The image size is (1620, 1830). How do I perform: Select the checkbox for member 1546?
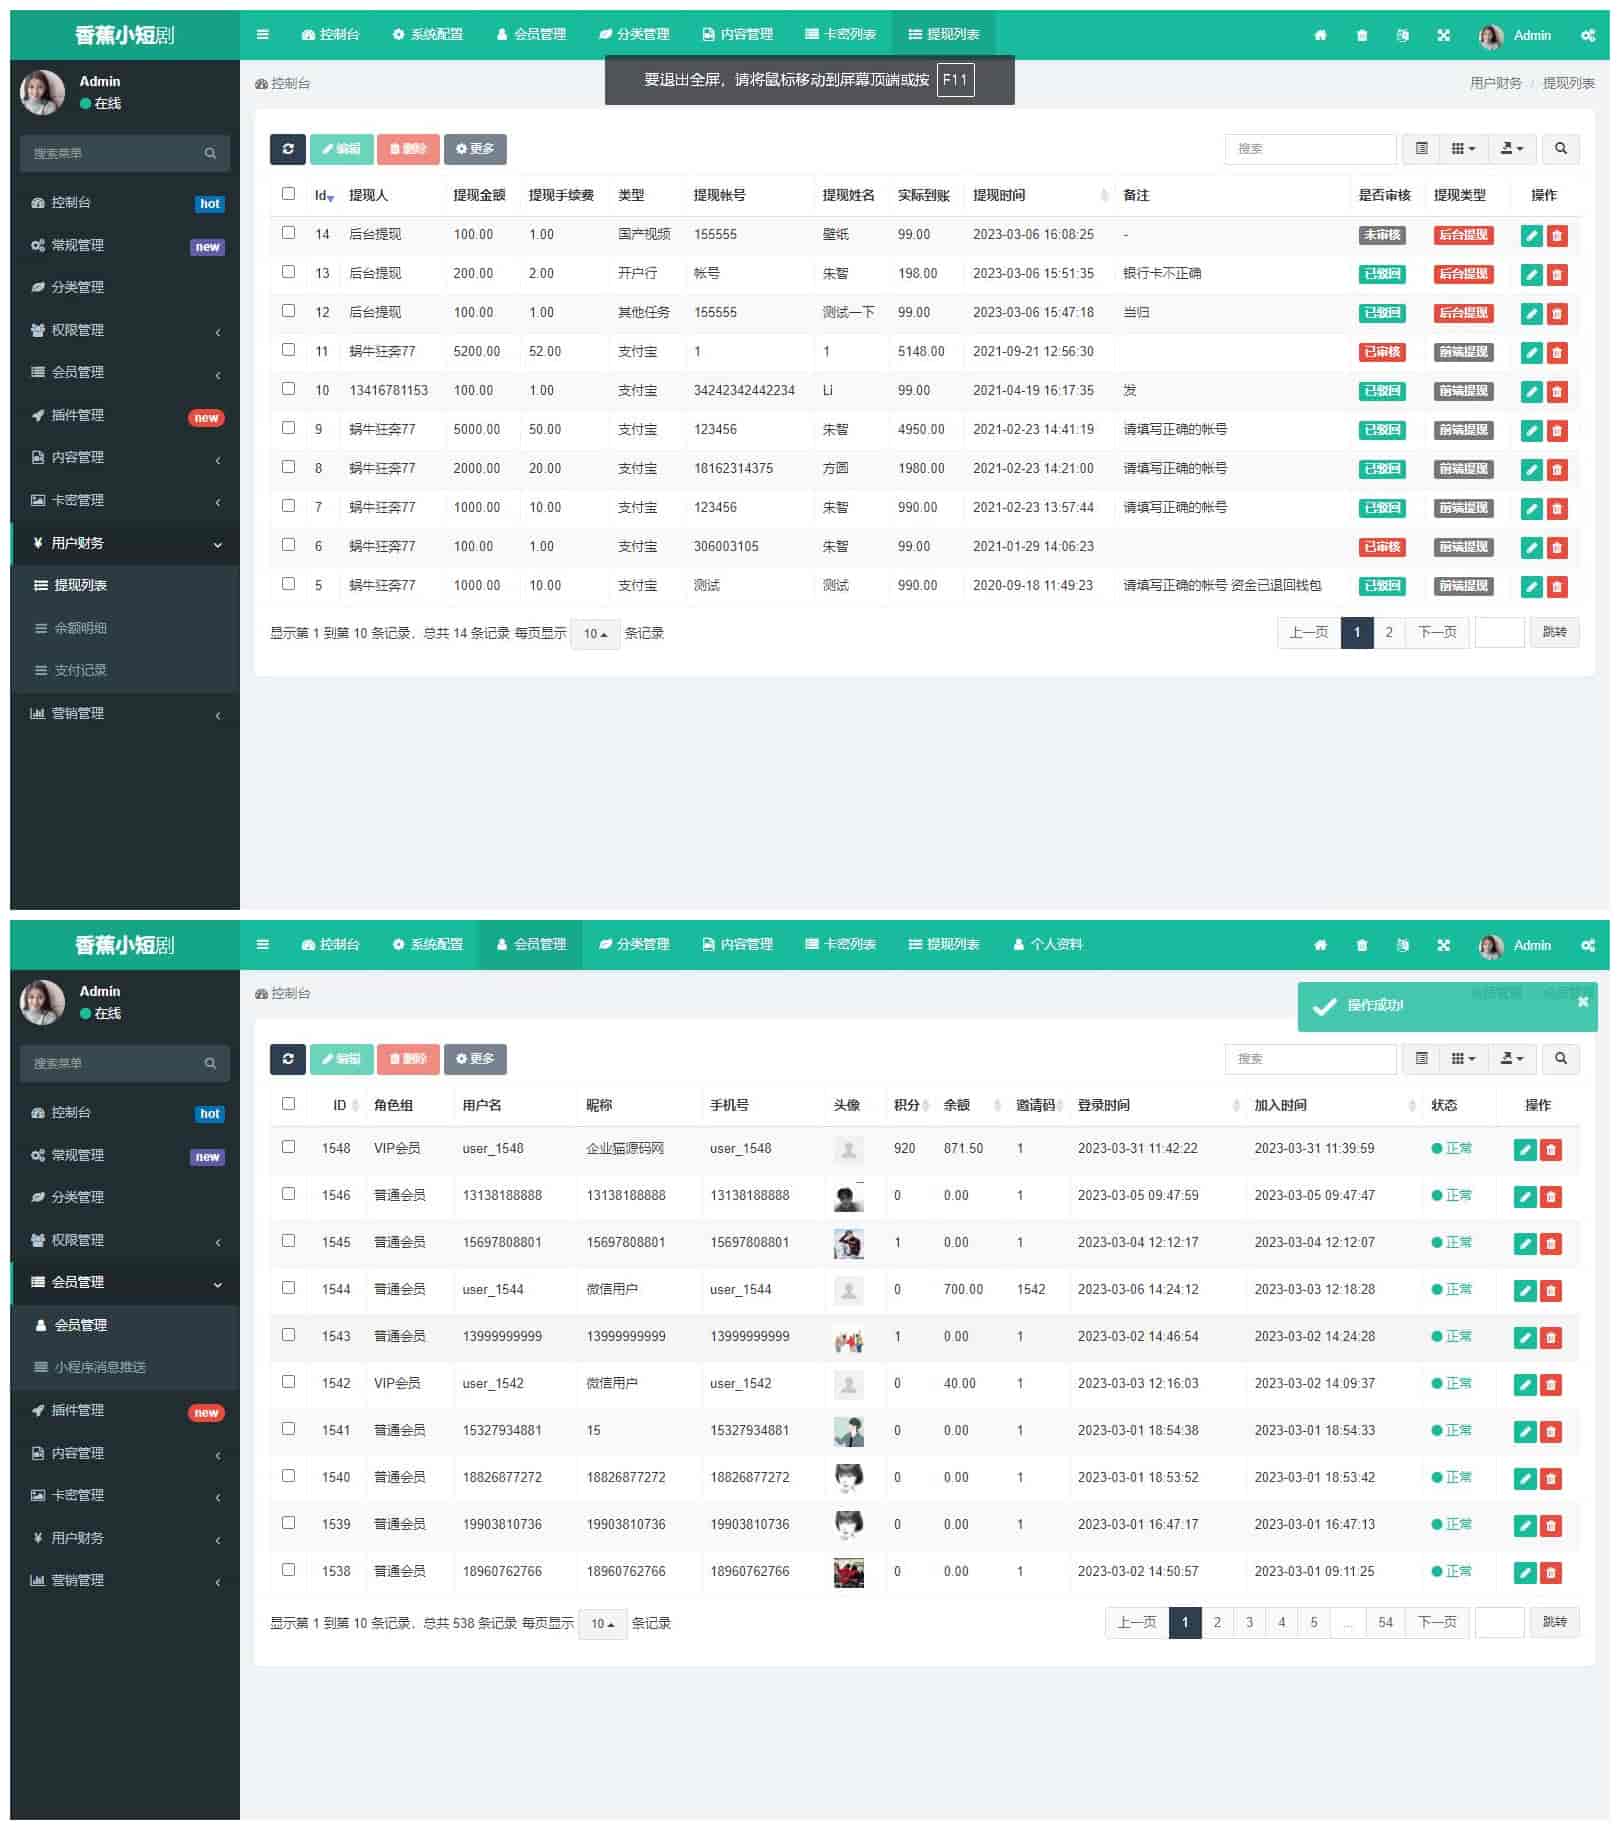pyautogui.click(x=288, y=1194)
